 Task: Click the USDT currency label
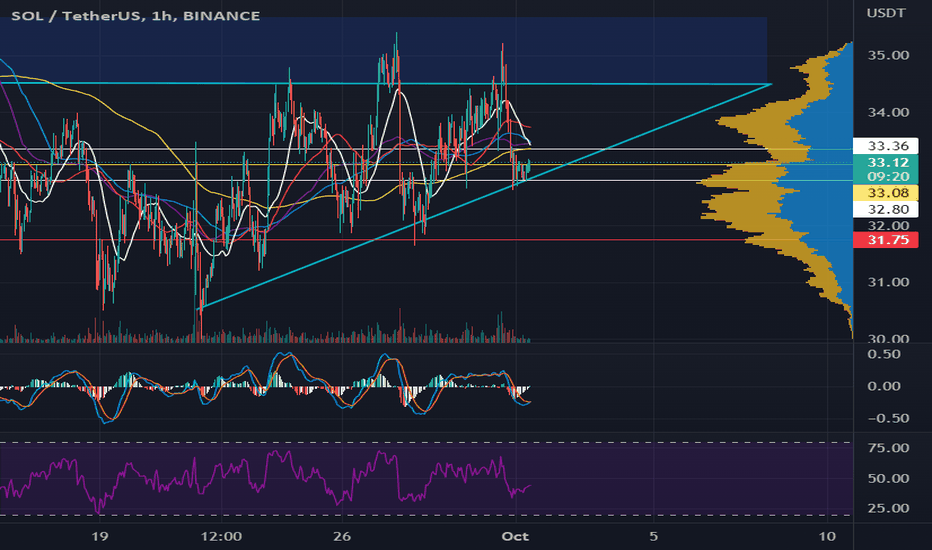click(x=886, y=13)
